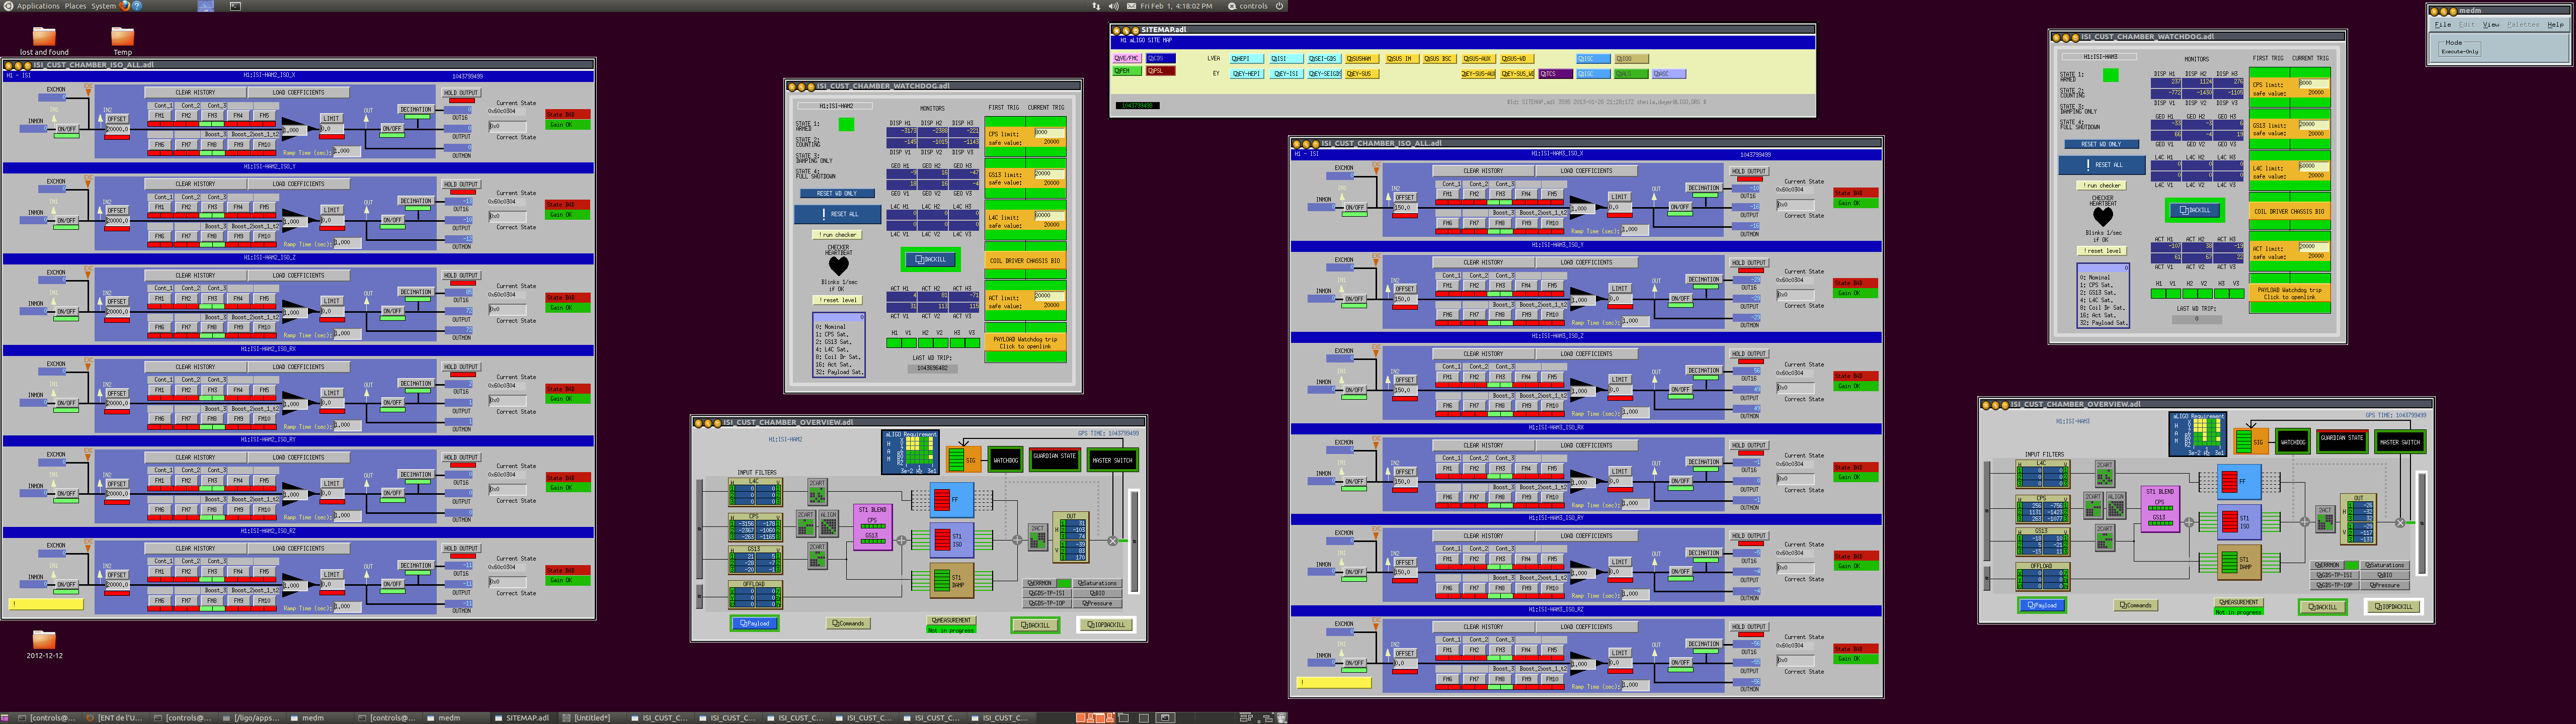Open the ST1 ISO block in the HAM2 overview
The height and width of the screenshot is (724, 2576).
tap(951, 540)
